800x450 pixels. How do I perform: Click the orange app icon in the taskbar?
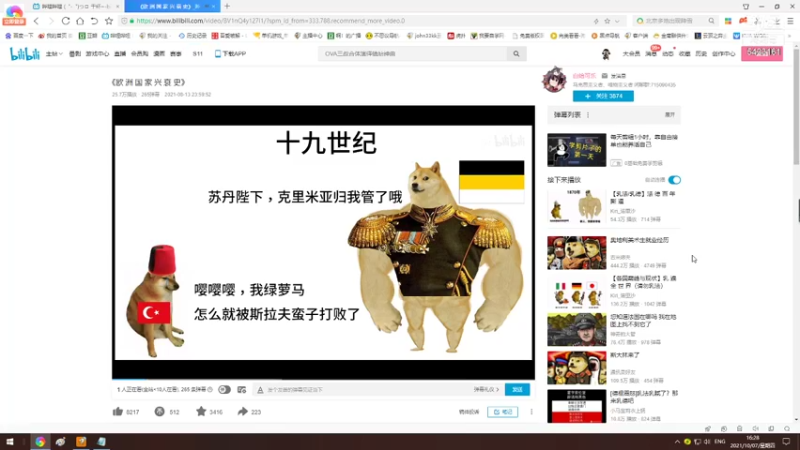tap(81, 441)
